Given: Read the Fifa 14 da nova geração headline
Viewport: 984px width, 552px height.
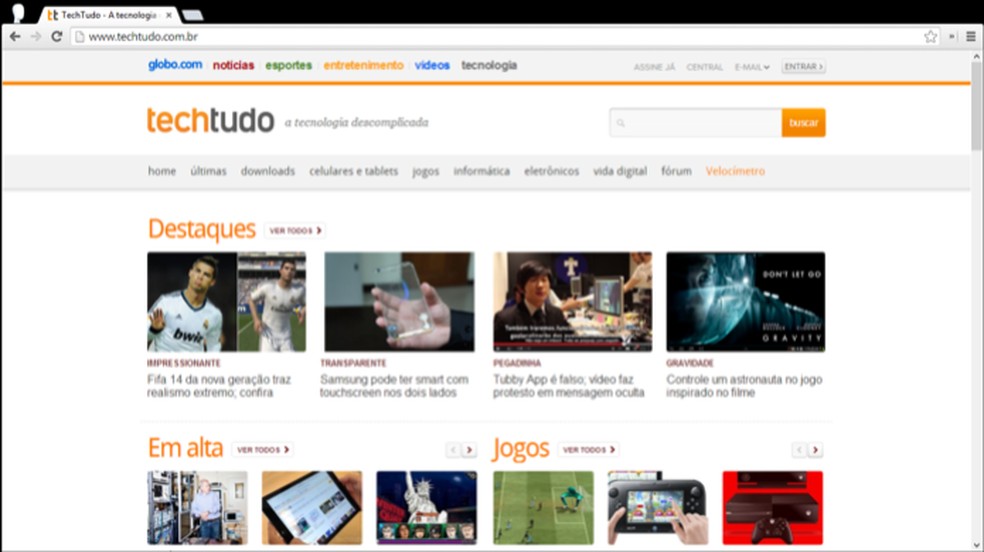Looking at the screenshot, I should click(x=219, y=386).
